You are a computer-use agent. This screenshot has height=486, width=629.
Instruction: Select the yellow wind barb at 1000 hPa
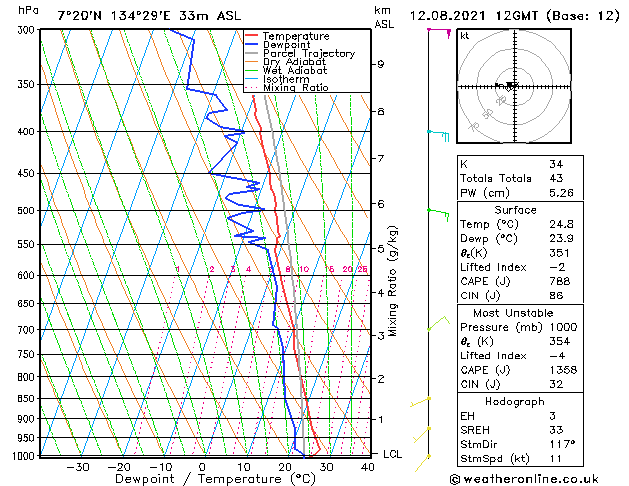[422, 463]
